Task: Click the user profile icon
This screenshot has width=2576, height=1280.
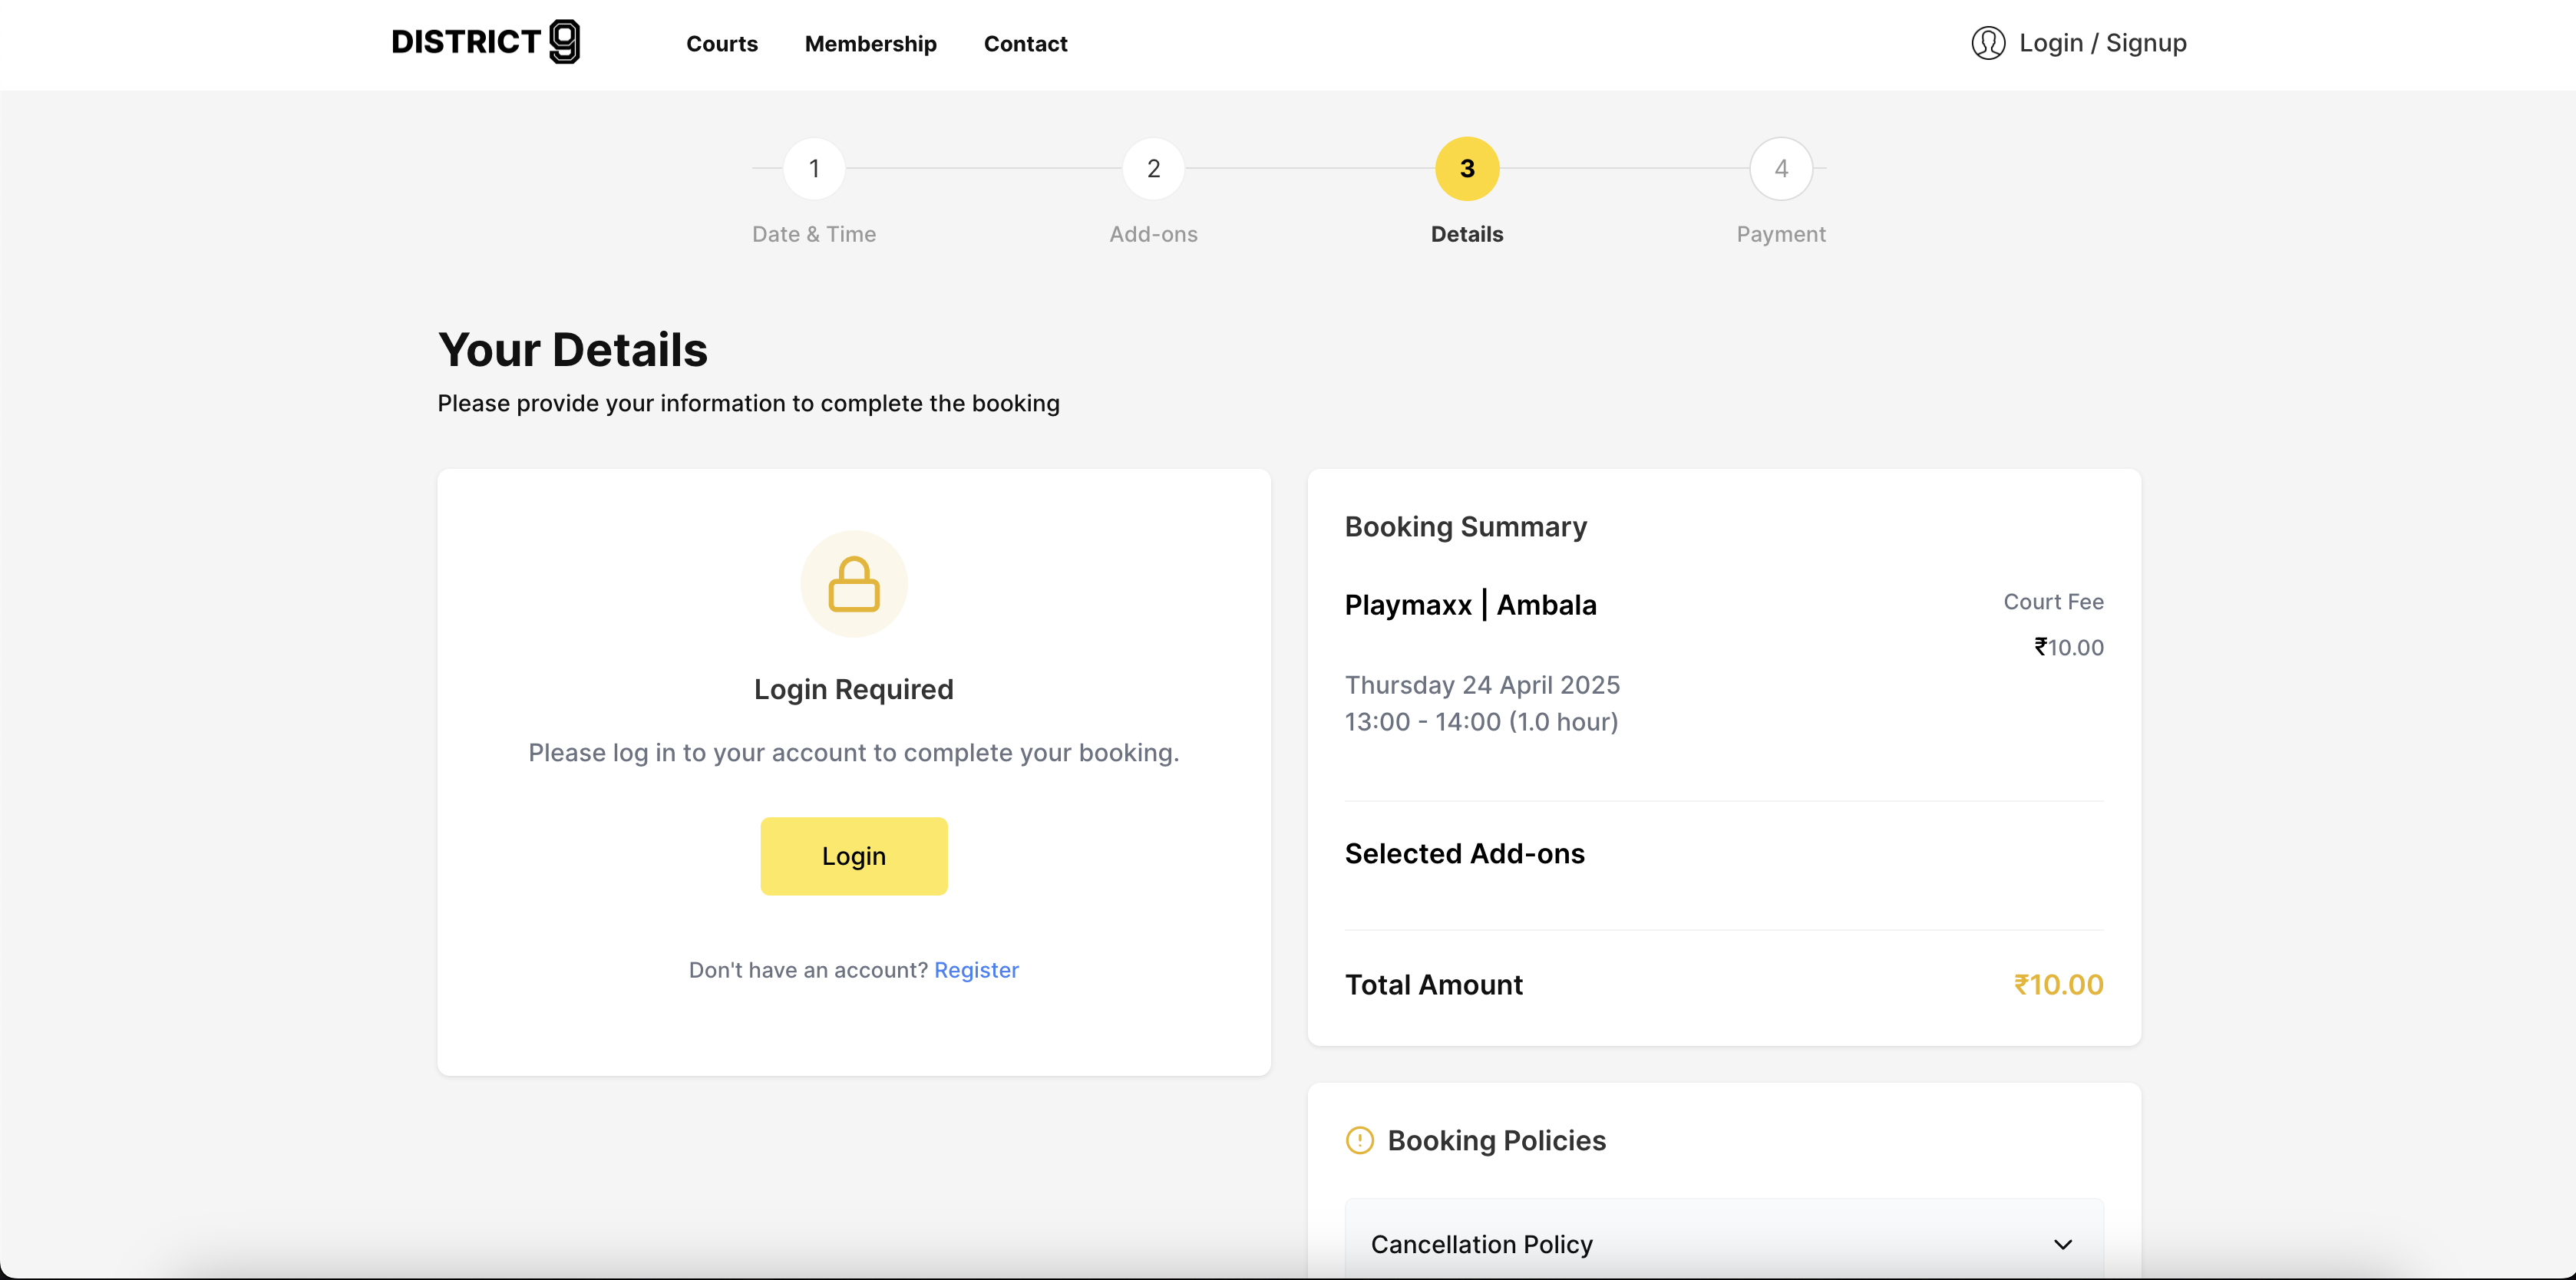Action: 1988,43
